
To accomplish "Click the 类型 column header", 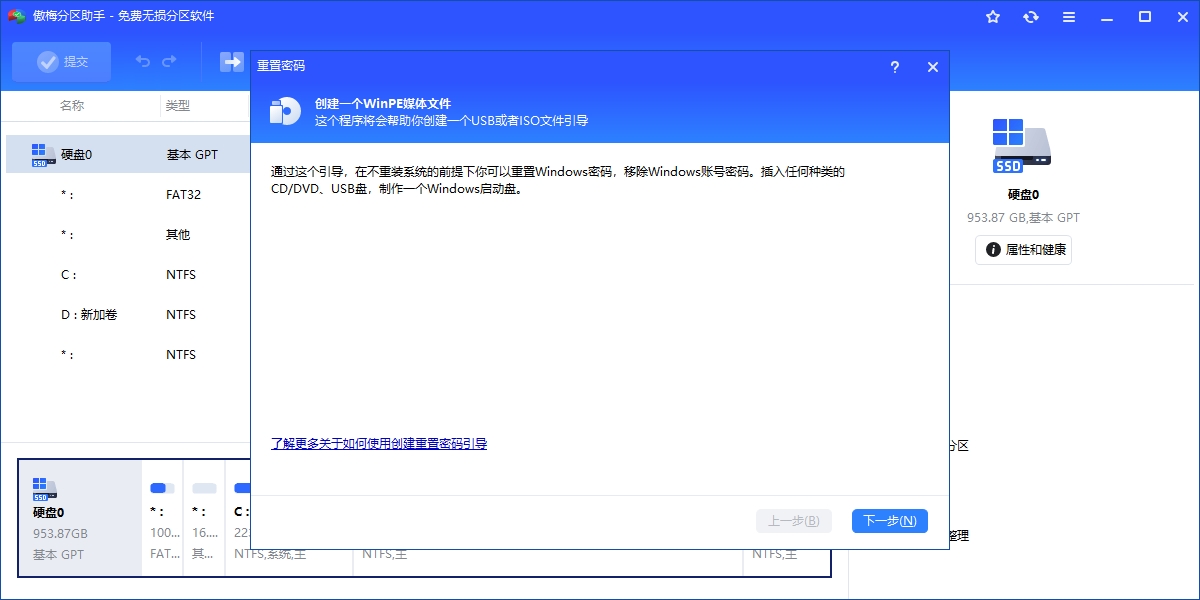I will point(178,105).
